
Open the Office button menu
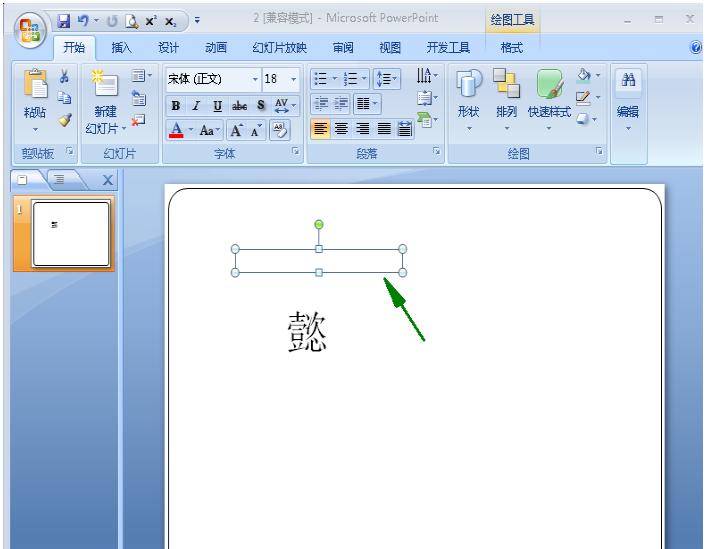coord(30,30)
